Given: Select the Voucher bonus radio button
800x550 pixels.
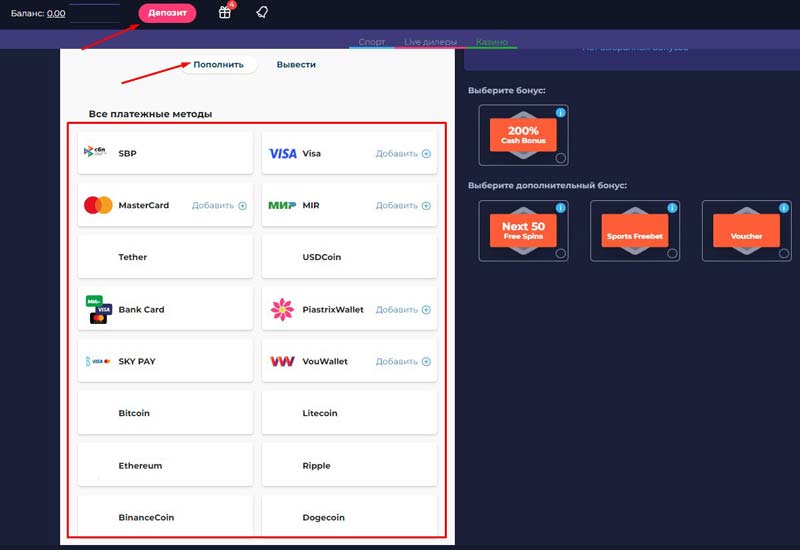Looking at the screenshot, I should 783,253.
